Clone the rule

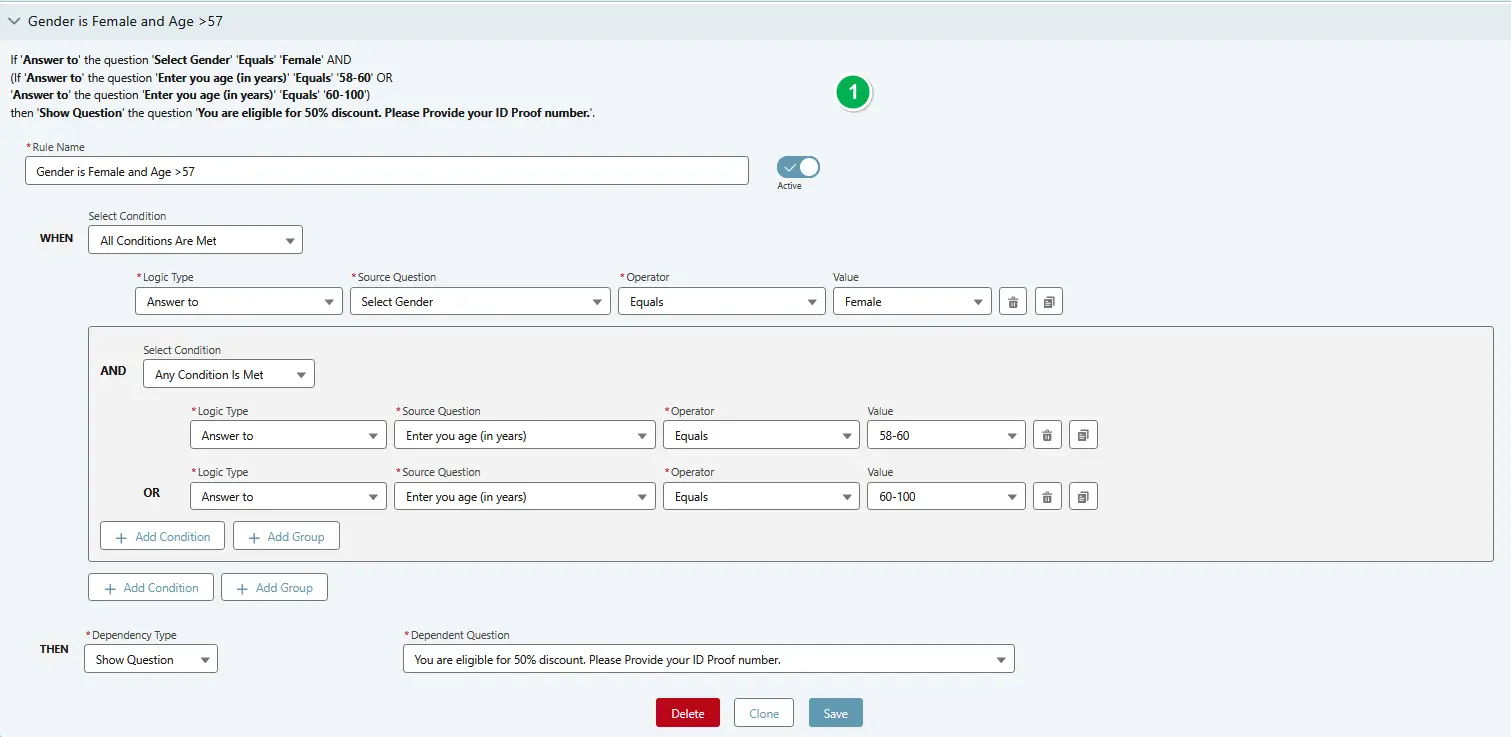pyautogui.click(x=763, y=712)
